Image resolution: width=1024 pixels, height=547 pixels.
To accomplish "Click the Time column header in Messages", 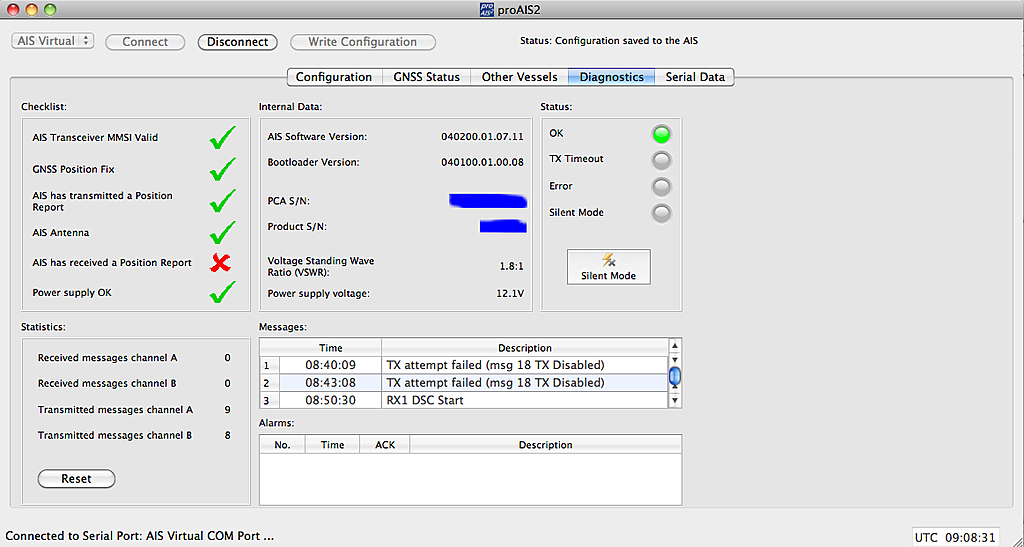I will [331, 348].
